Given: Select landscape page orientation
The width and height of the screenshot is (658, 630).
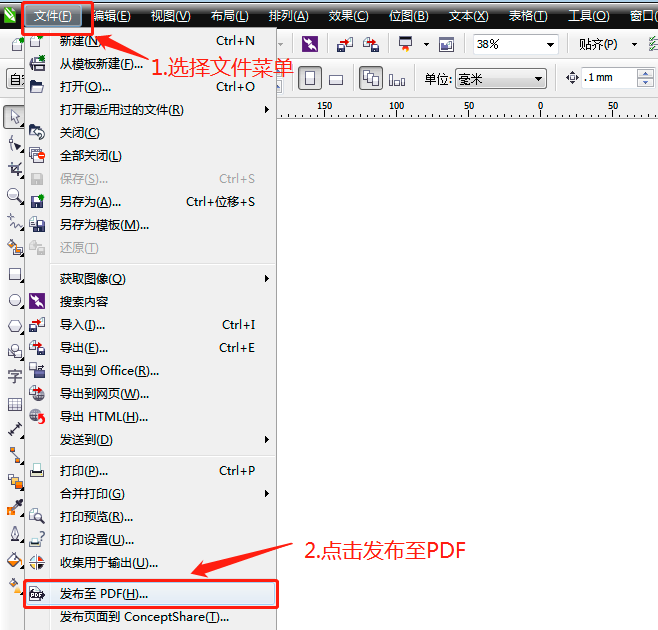Looking at the screenshot, I should [336, 79].
